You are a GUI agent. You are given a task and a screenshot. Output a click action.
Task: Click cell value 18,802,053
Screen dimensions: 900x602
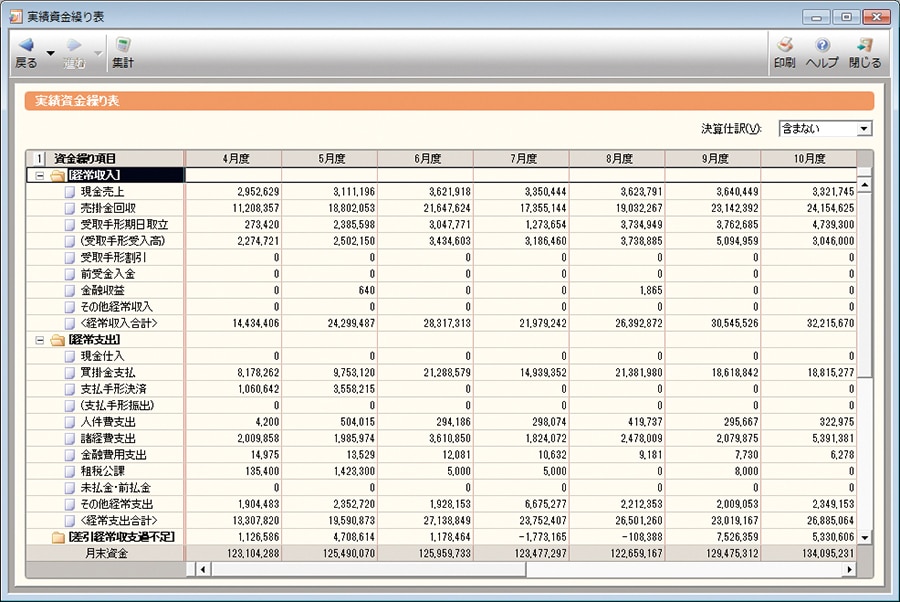pos(351,208)
